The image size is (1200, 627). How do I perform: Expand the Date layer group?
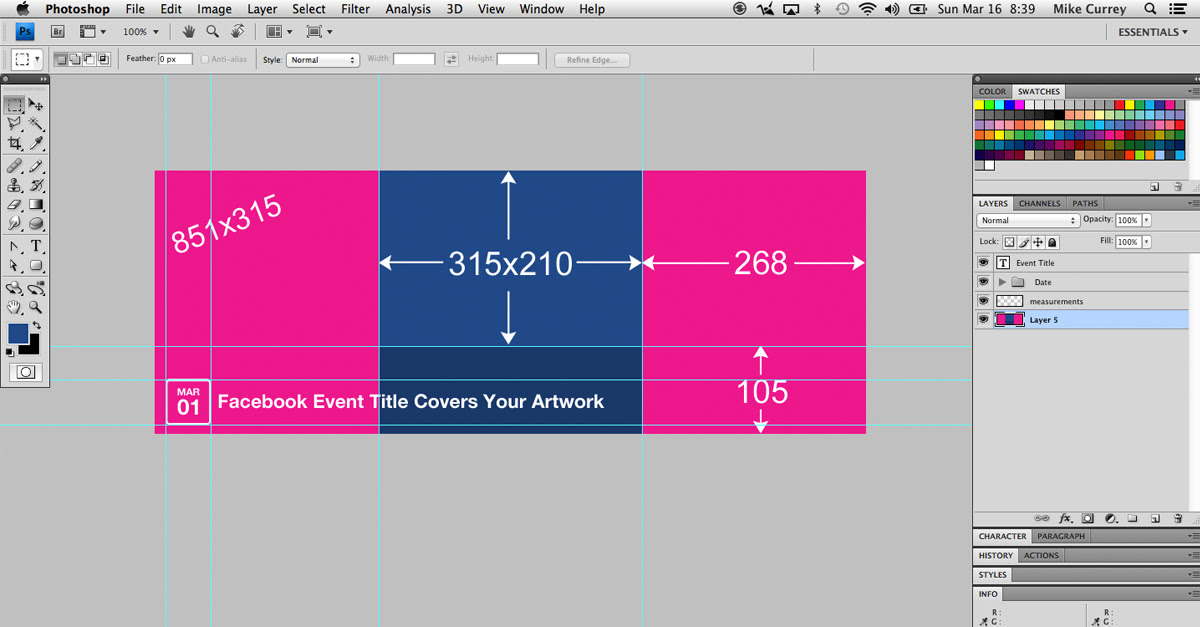point(1003,282)
